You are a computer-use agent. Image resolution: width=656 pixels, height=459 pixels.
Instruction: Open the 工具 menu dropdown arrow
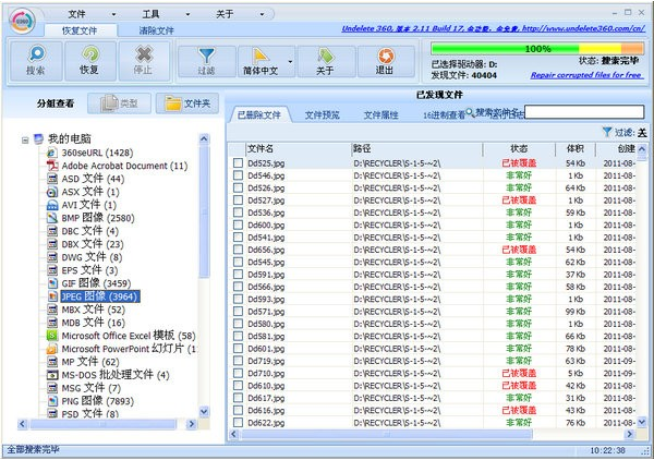(x=188, y=15)
